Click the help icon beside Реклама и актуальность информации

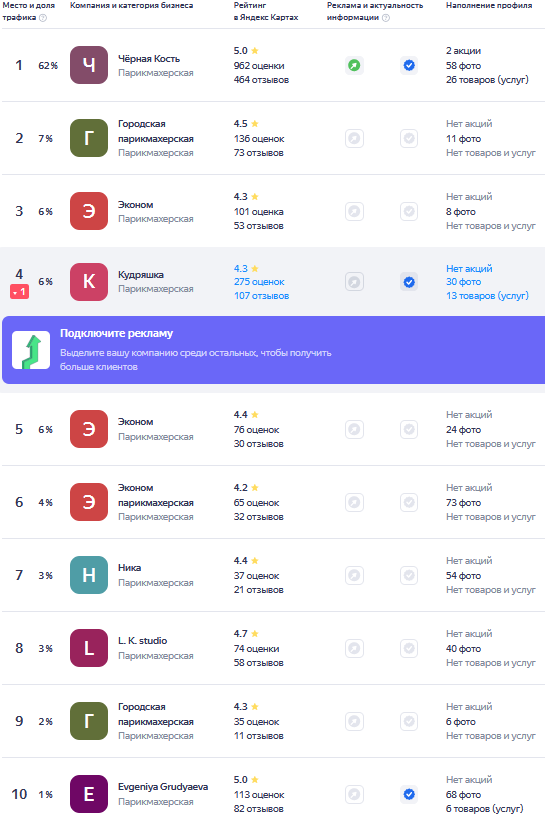pyautogui.click(x=386, y=18)
